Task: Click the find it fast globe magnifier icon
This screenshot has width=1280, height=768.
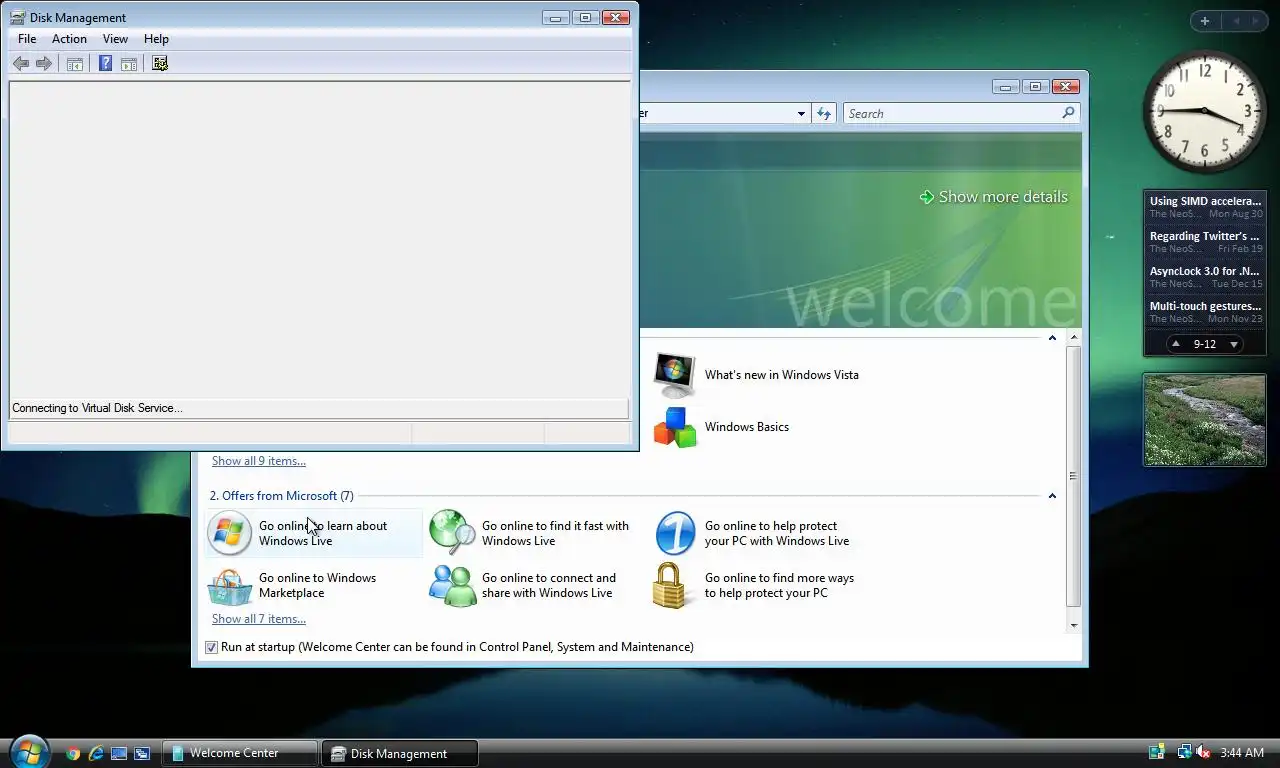Action: [452, 533]
